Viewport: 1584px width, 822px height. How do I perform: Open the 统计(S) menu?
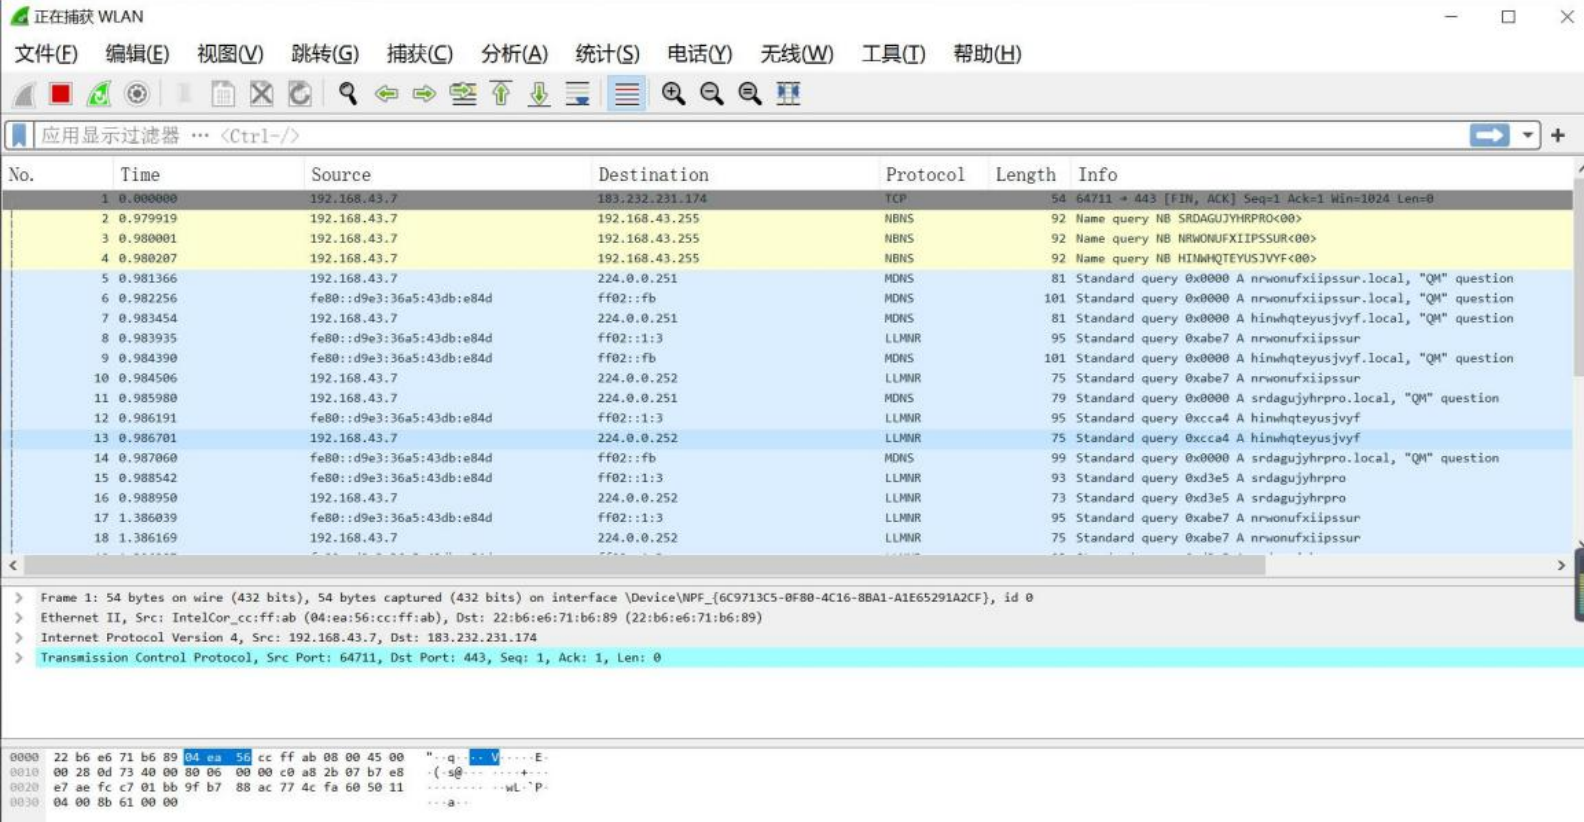[607, 54]
